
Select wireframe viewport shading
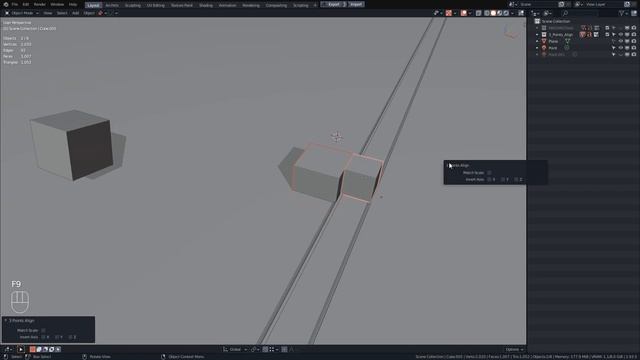pyautogui.click(x=487, y=13)
